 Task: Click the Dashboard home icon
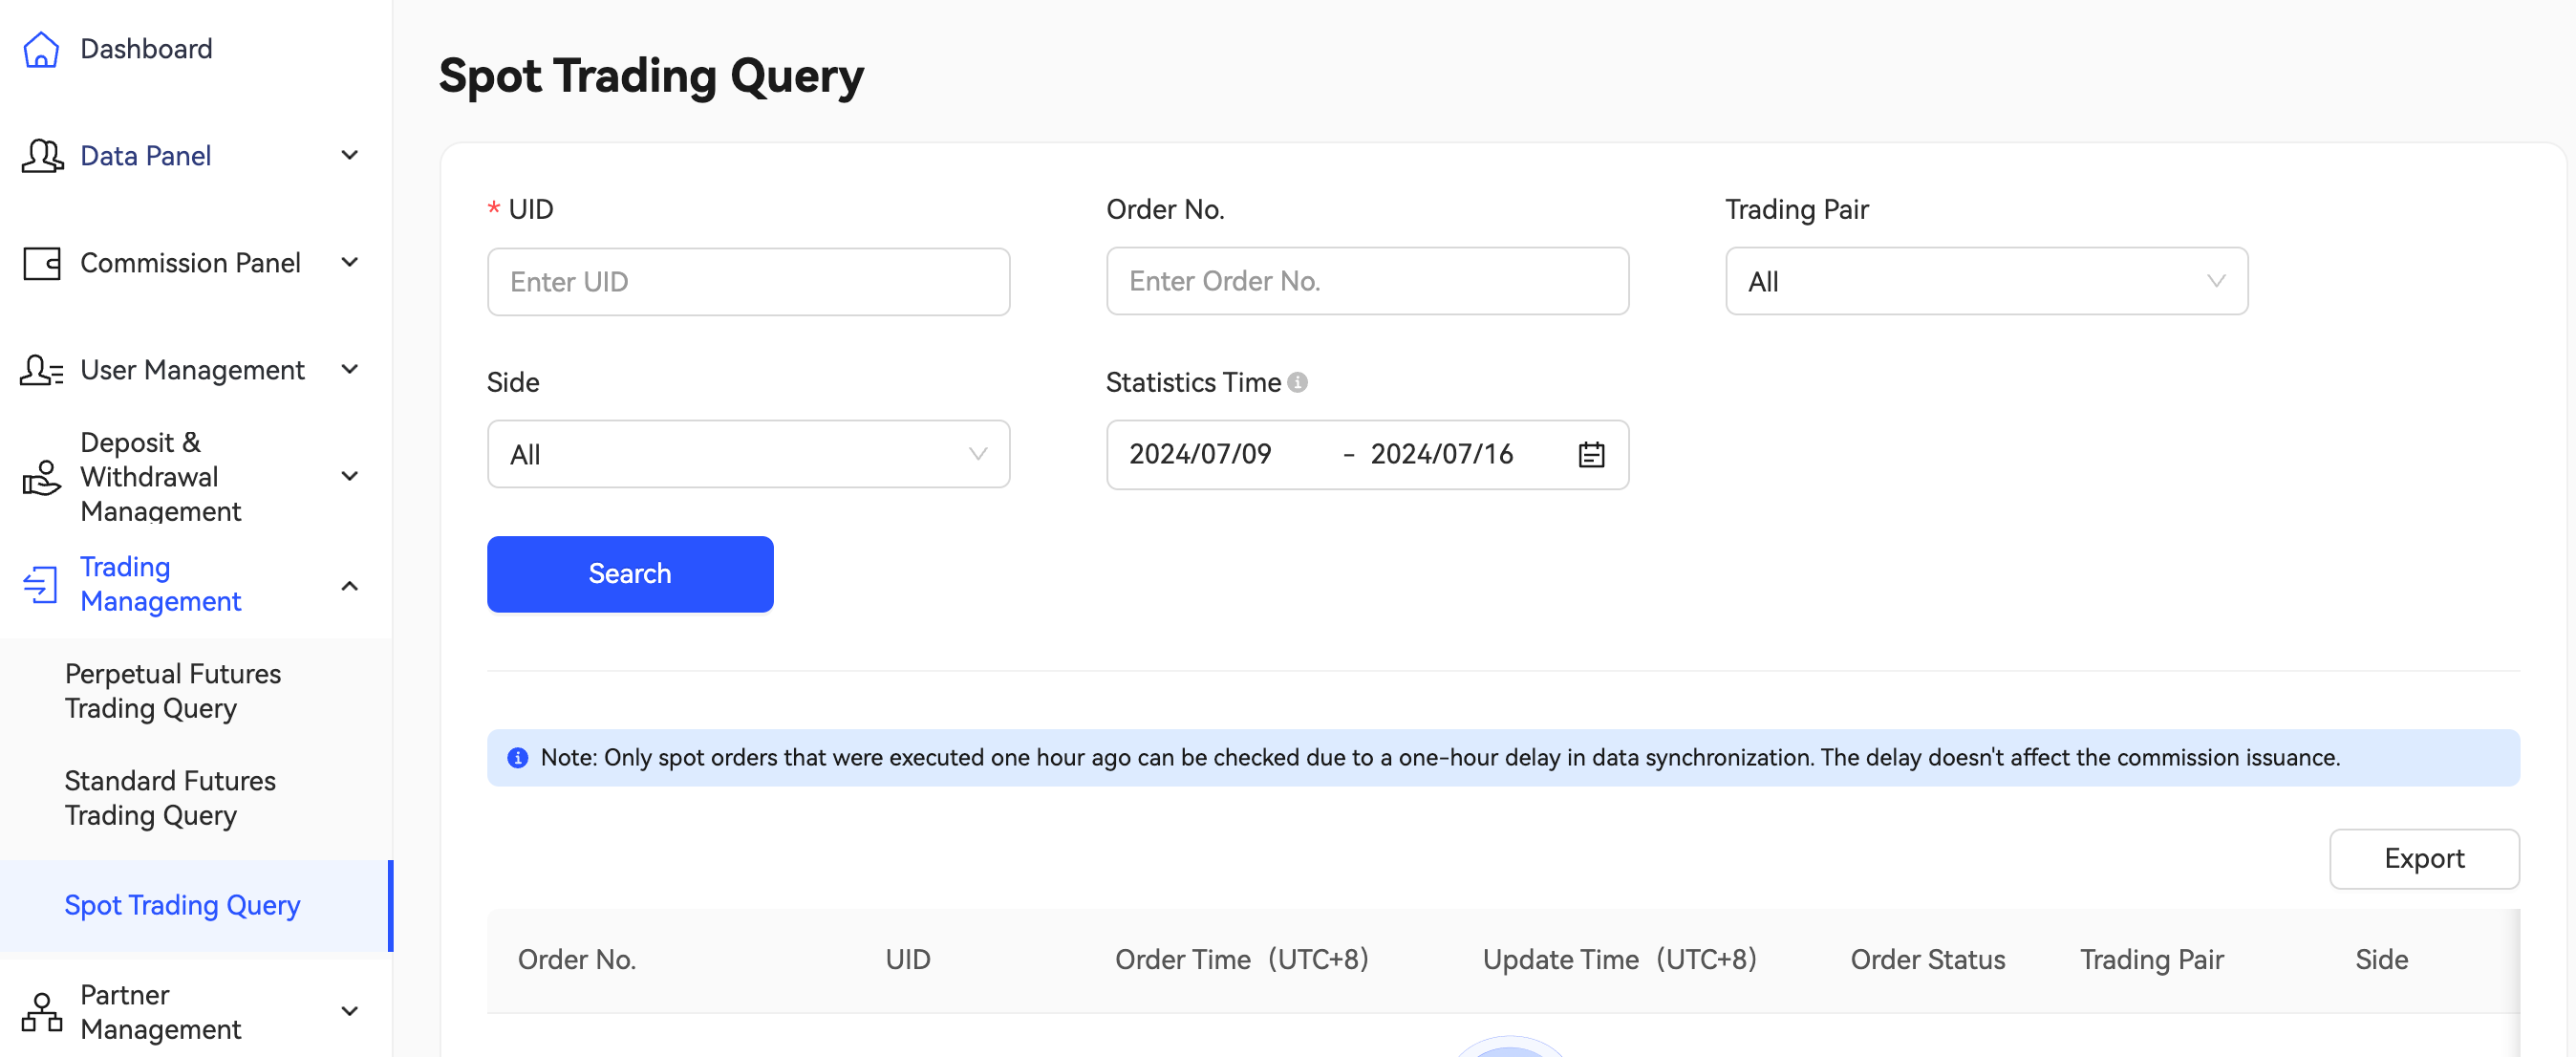(x=41, y=49)
